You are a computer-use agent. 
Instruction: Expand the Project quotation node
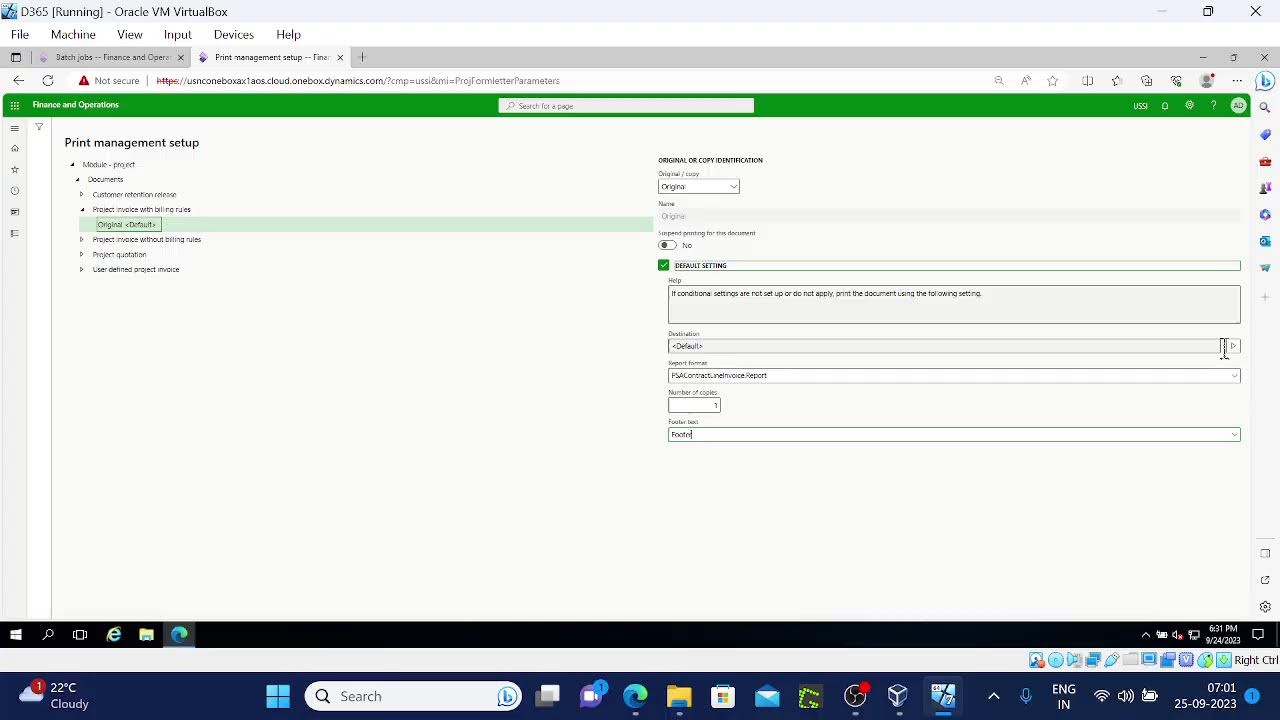82,254
